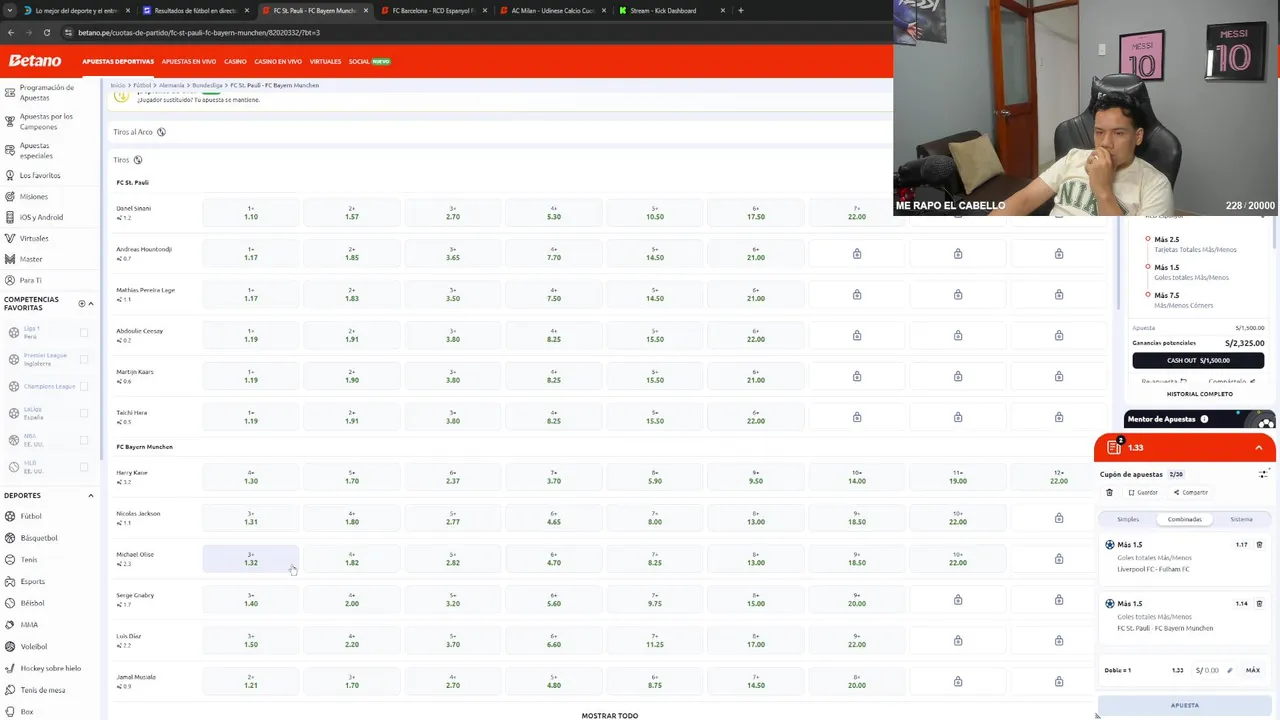
Task: Click the iOS y Android phone icon
Action: pyautogui.click(x=9, y=217)
